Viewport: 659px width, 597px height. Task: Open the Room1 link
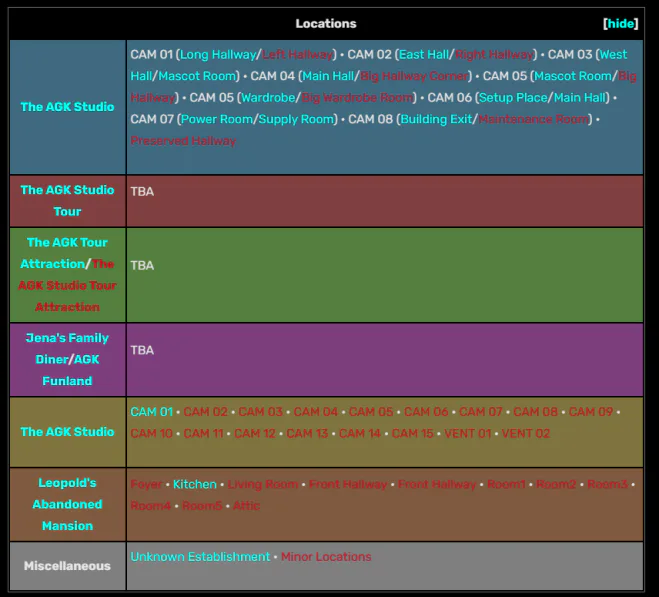tap(506, 484)
